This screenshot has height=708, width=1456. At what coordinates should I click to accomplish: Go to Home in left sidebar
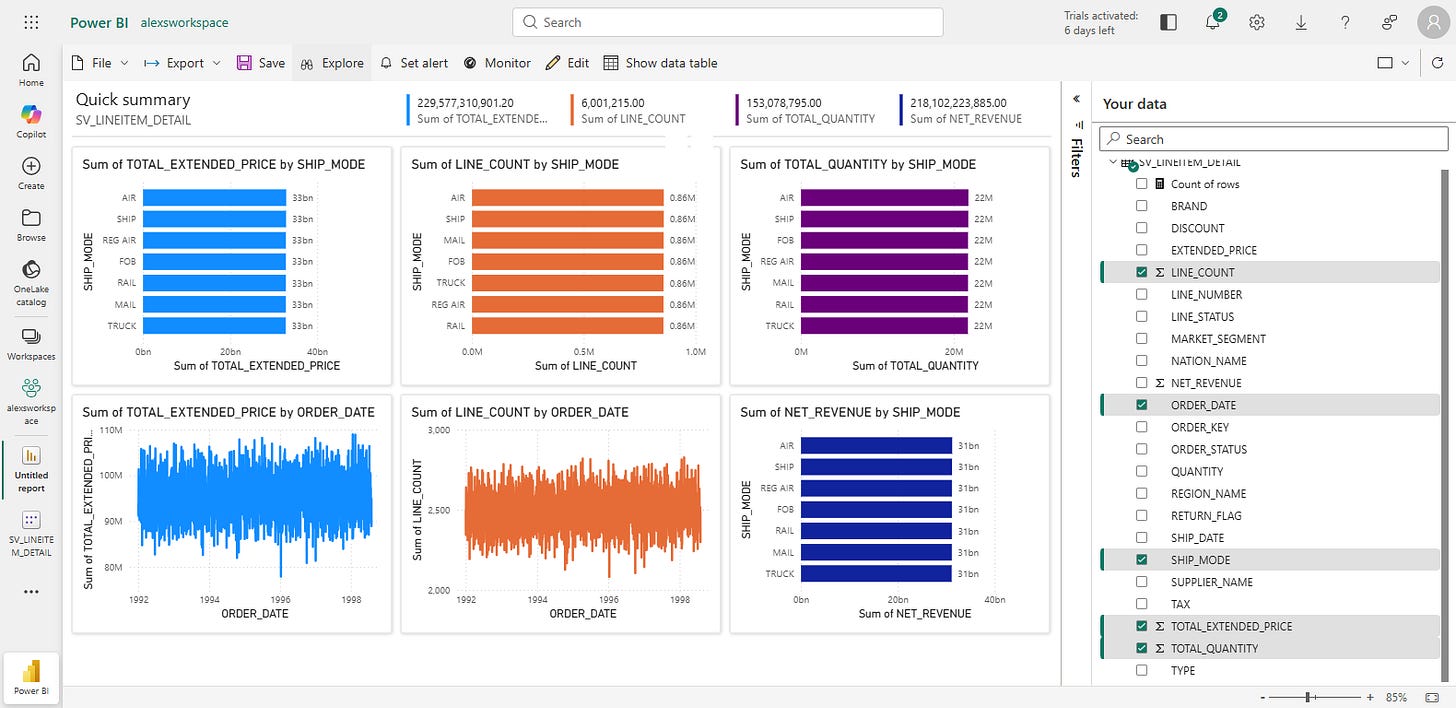point(31,69)
